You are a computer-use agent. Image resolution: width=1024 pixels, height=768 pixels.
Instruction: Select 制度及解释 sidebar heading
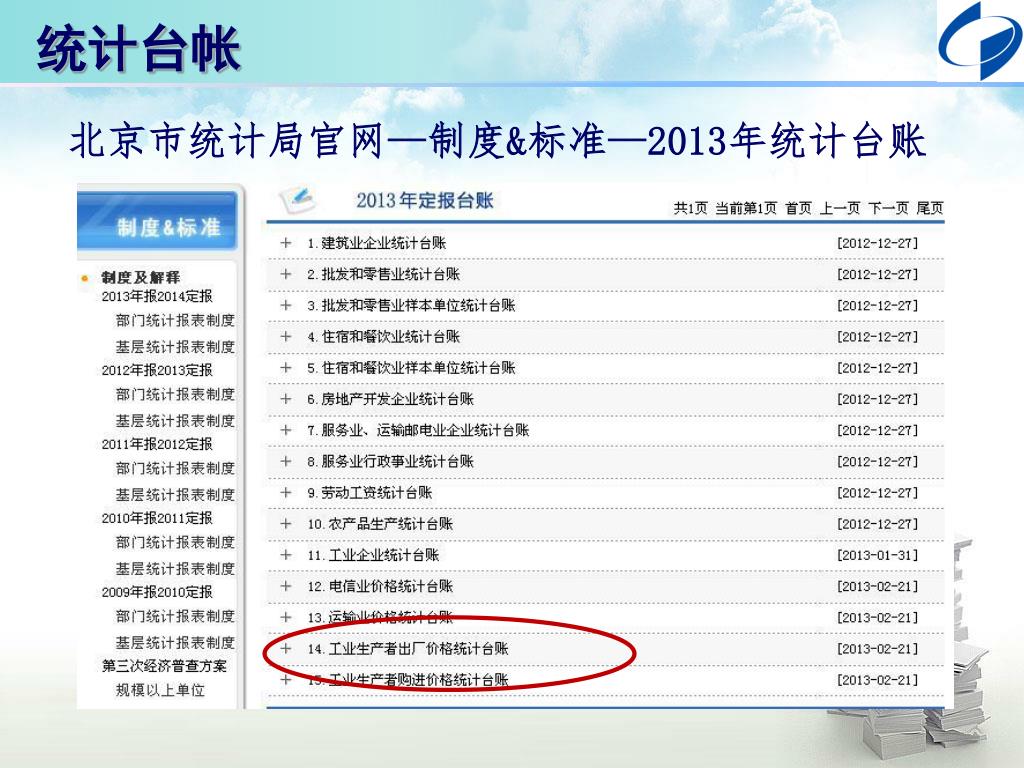(140, 278)
